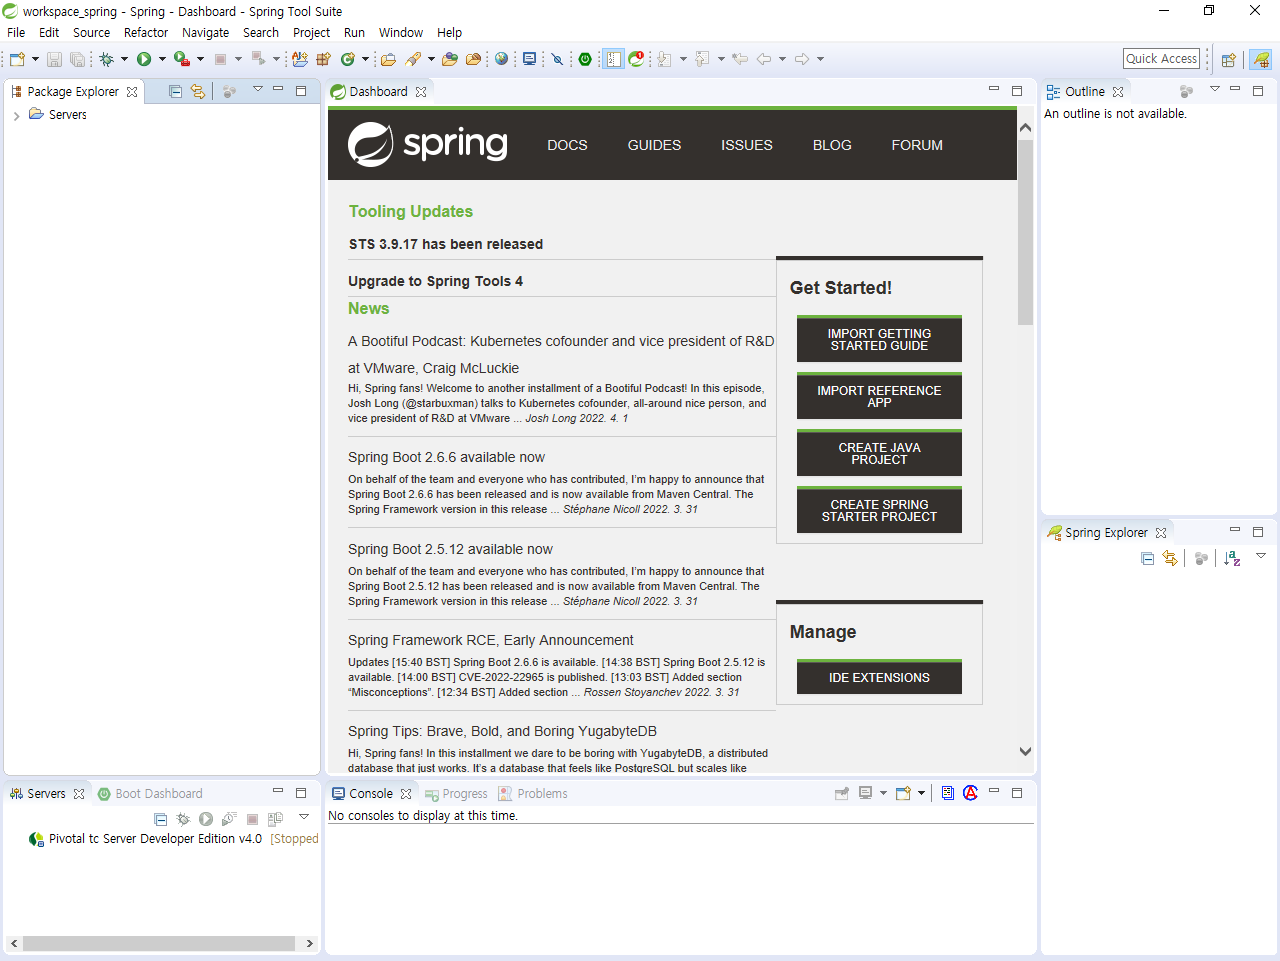Viewport: 1280px width, 961px height.
Task: Click the Run with external tools icon
Action: coord(182,59)
